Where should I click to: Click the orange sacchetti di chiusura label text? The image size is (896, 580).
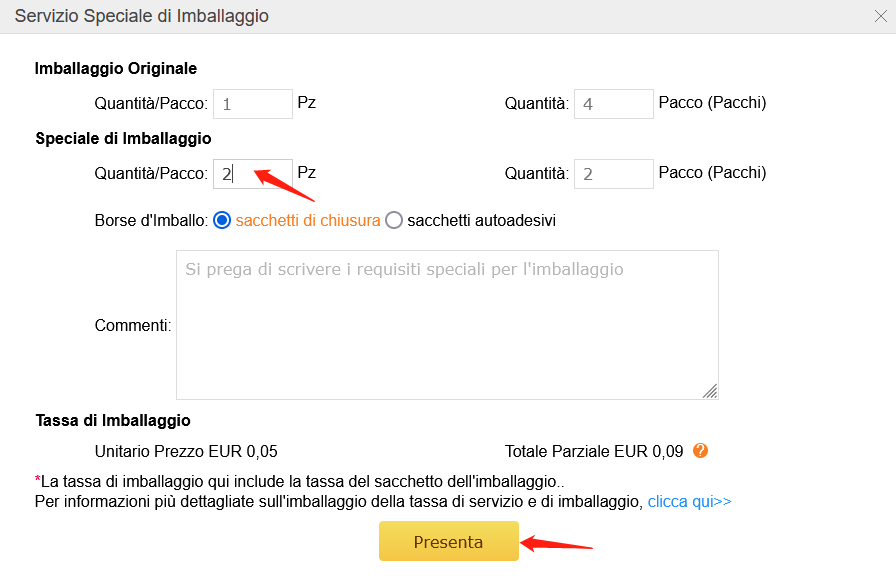(307, 221)
